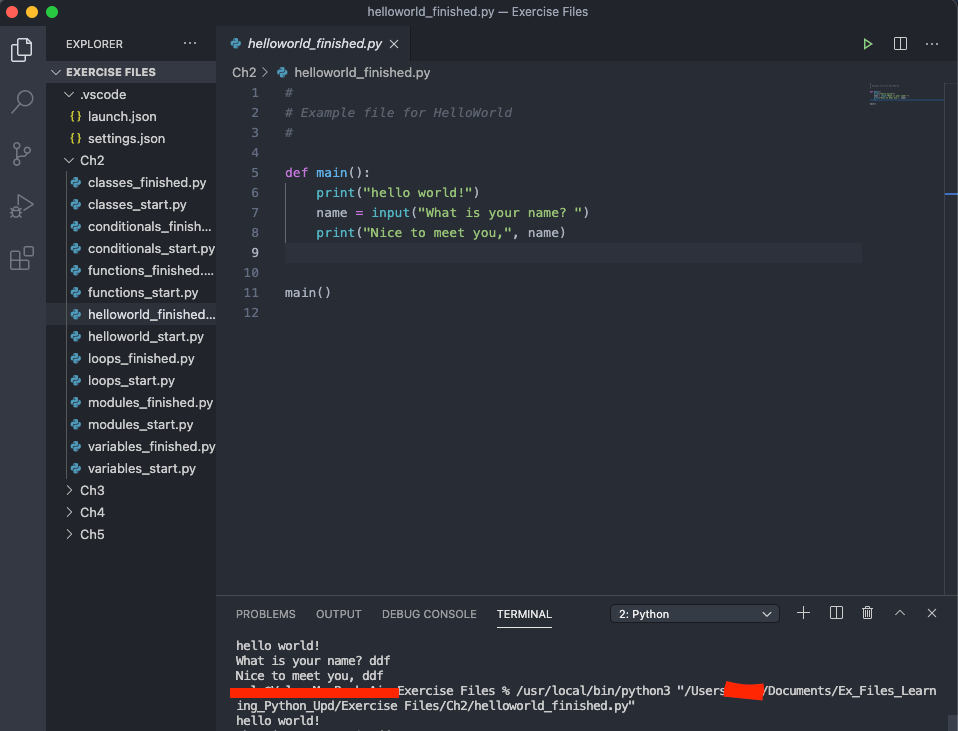The image size is (958, 731).
Task: Create a new terminal with plus icon
Action: [x=803, y=613]
